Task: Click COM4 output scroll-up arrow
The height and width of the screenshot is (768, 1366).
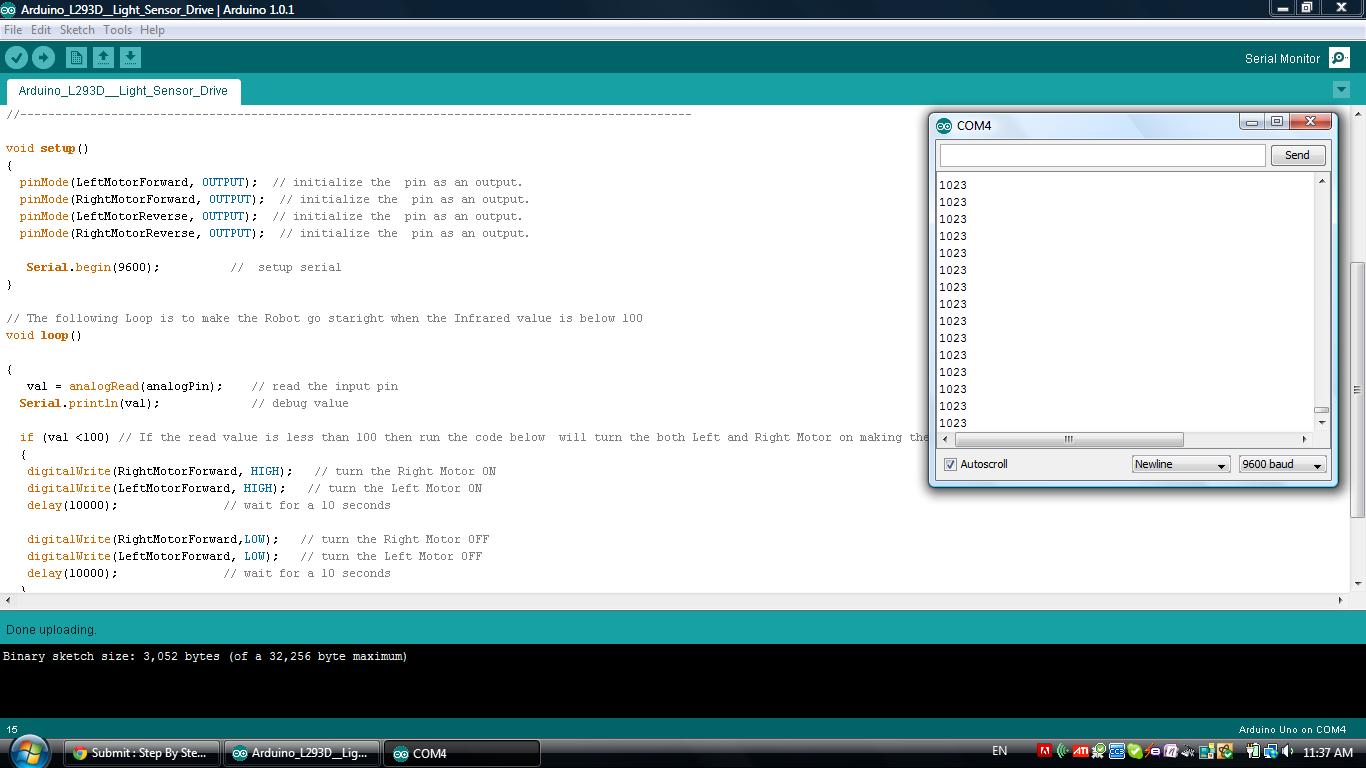Action: coord(1321,182)
